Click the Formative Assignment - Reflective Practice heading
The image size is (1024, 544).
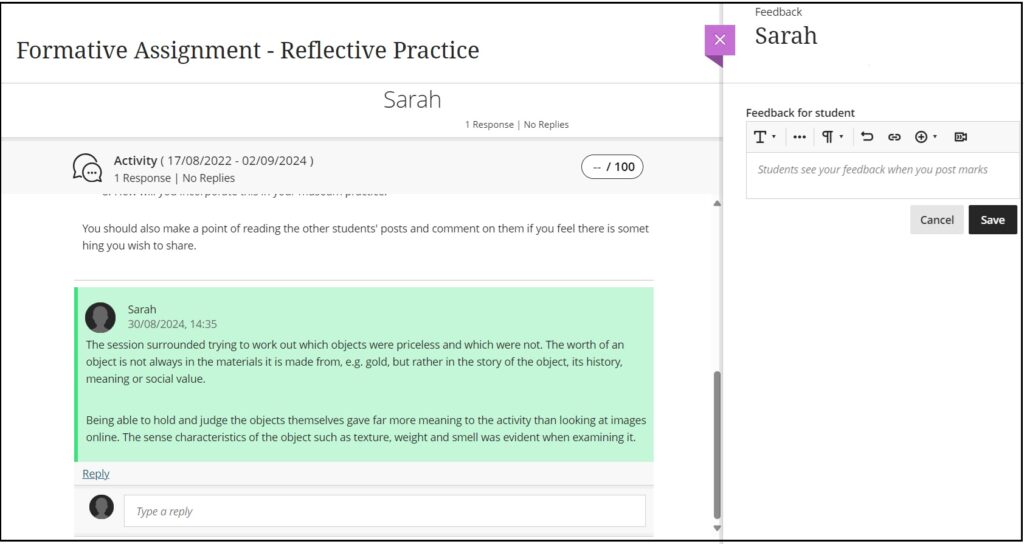click(x=248, y=50)
